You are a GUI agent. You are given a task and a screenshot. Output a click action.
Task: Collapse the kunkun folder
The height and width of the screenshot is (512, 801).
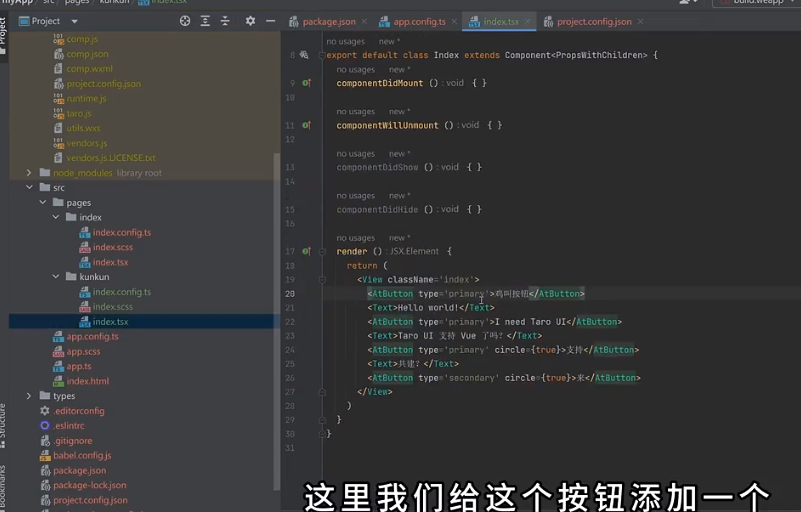point(56,276)
